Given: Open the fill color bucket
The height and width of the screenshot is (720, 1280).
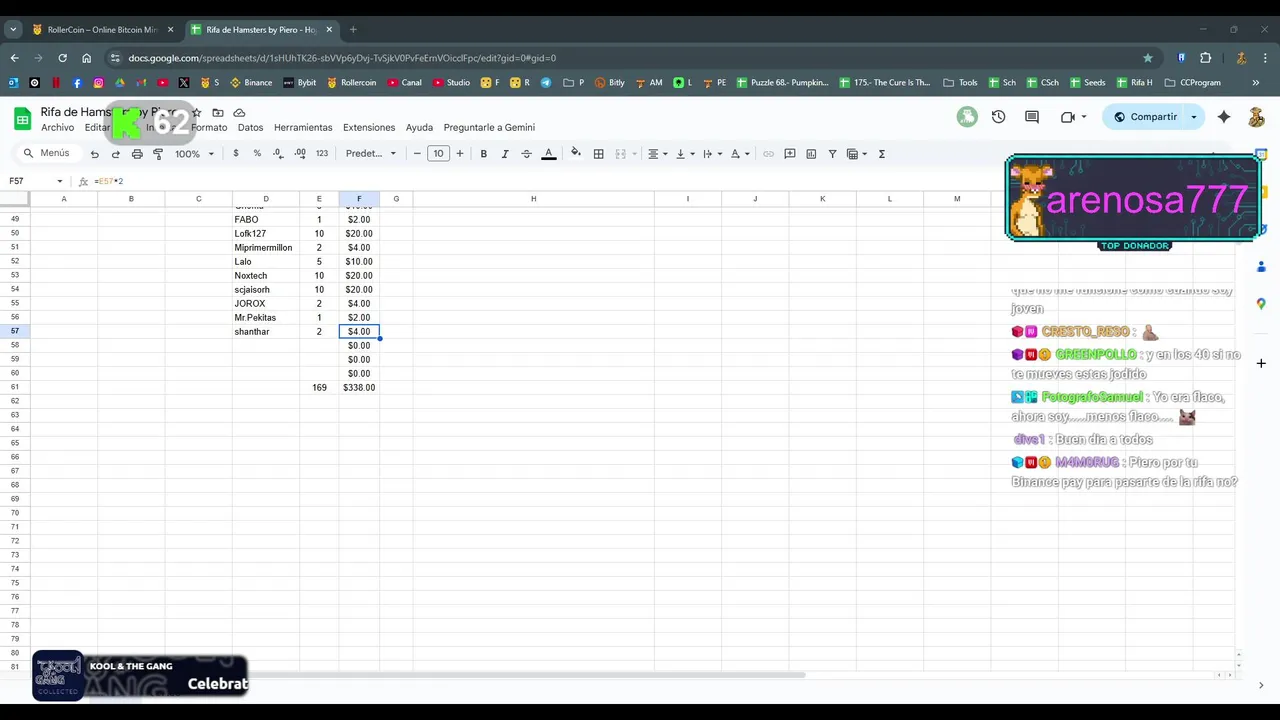Looking at the screenshot, I should 575,154.
